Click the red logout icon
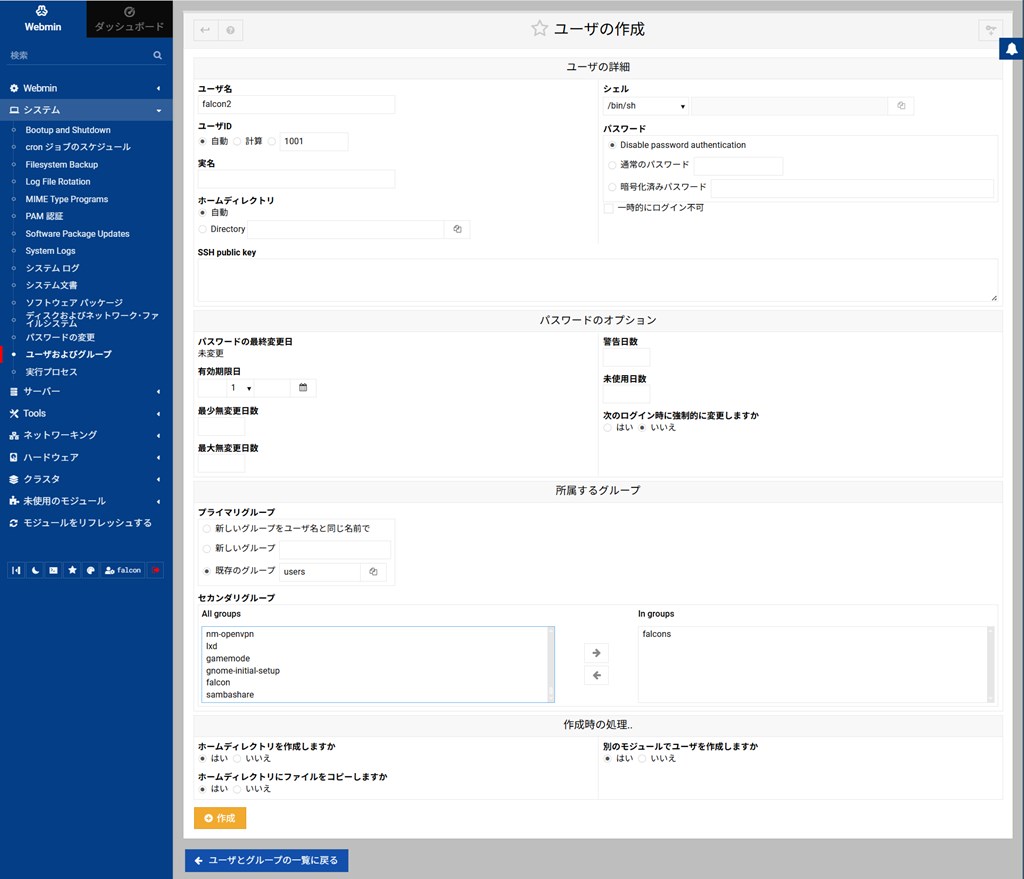Viewport: 1024px width, 879px height. click(155, 570)
